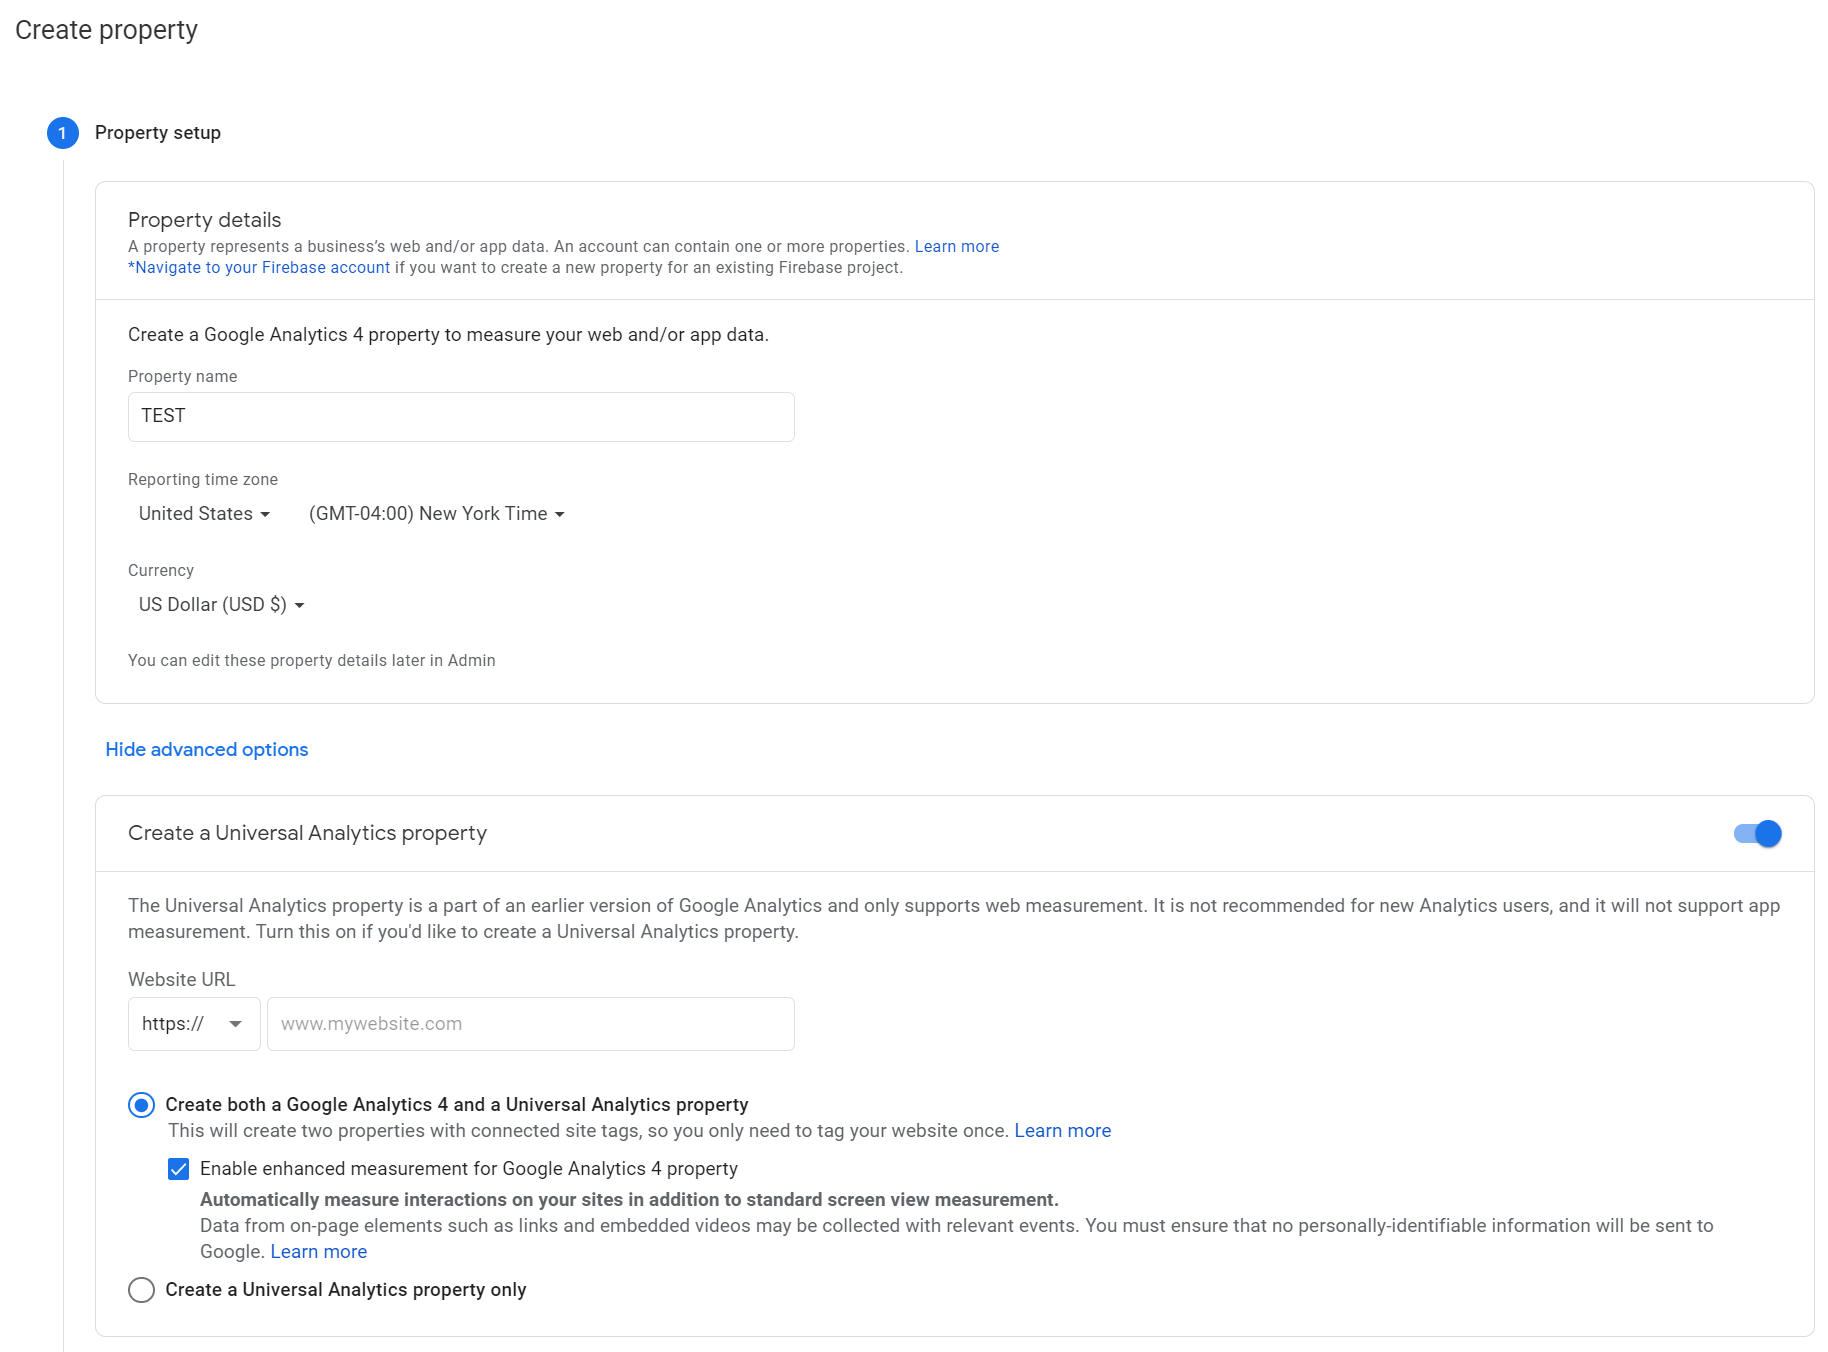Click the Property name input field
The height and width of the screenshot is (1352, 1828).
point(461,417)
